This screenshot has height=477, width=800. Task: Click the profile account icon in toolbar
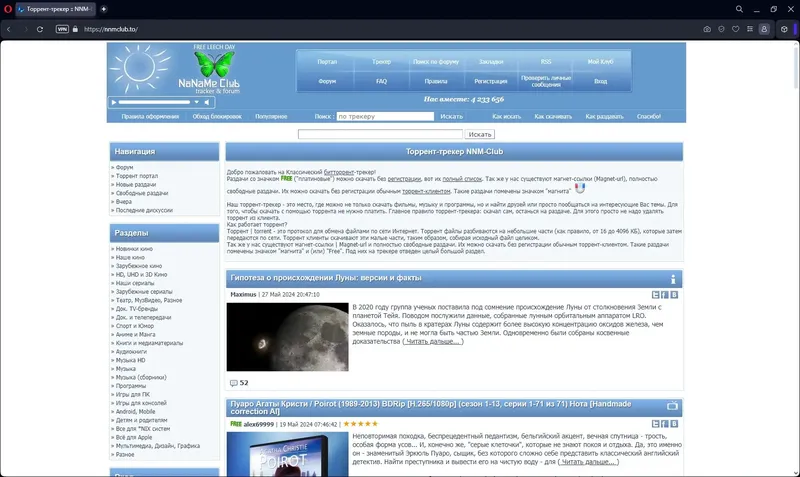[764, 29]
